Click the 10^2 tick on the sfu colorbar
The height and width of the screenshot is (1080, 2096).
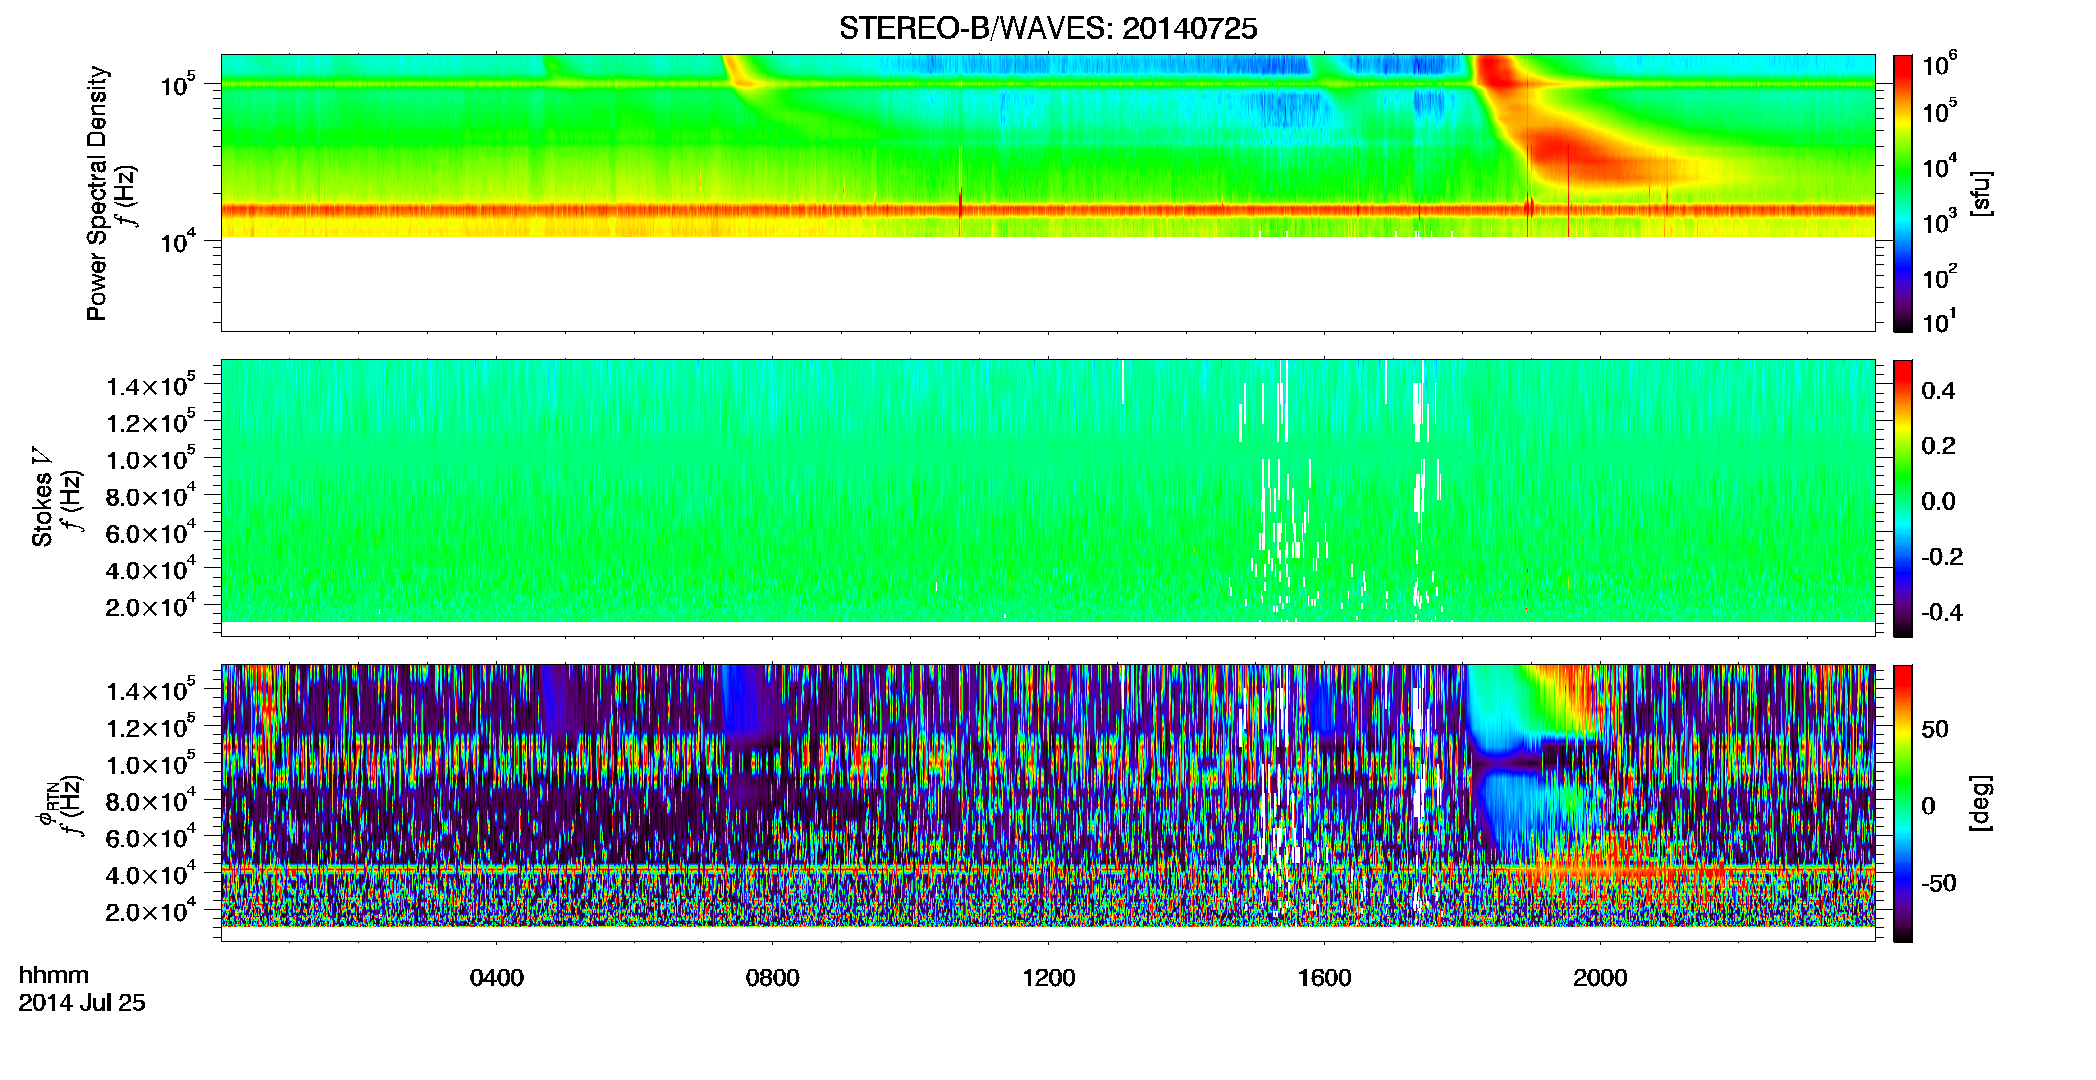coord(1940,276)
